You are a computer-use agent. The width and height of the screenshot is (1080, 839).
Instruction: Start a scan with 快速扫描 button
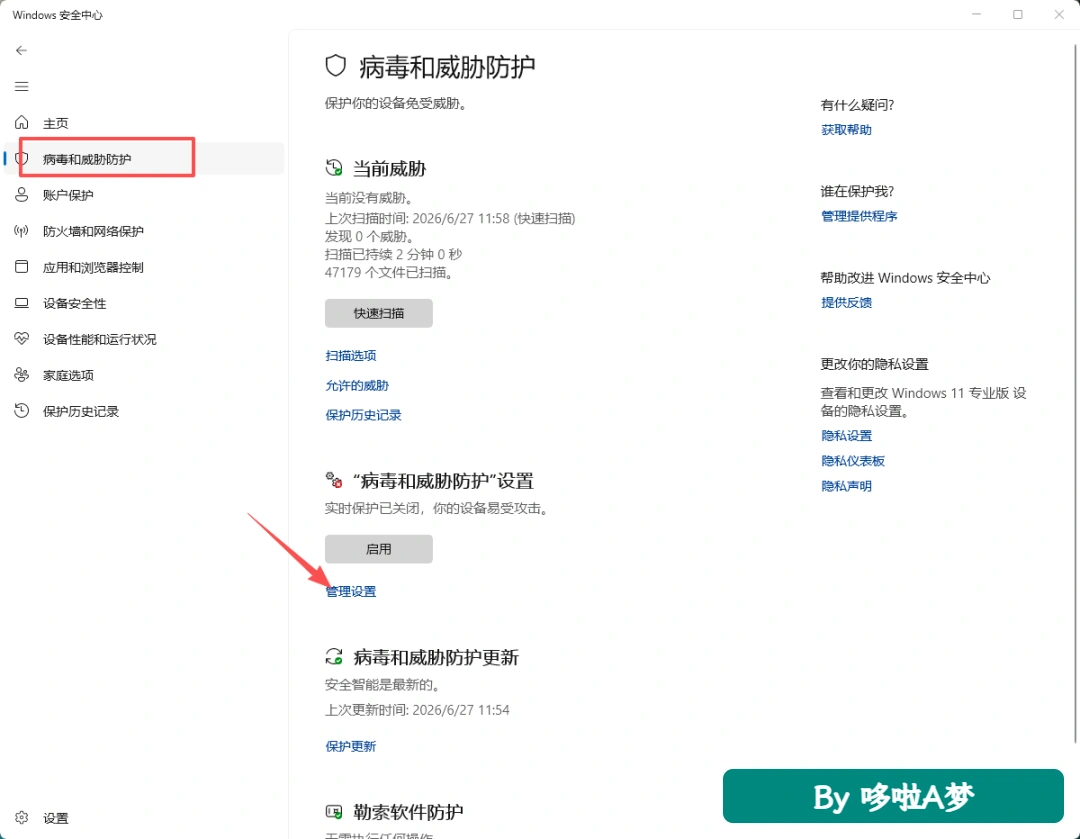[379, 313]
